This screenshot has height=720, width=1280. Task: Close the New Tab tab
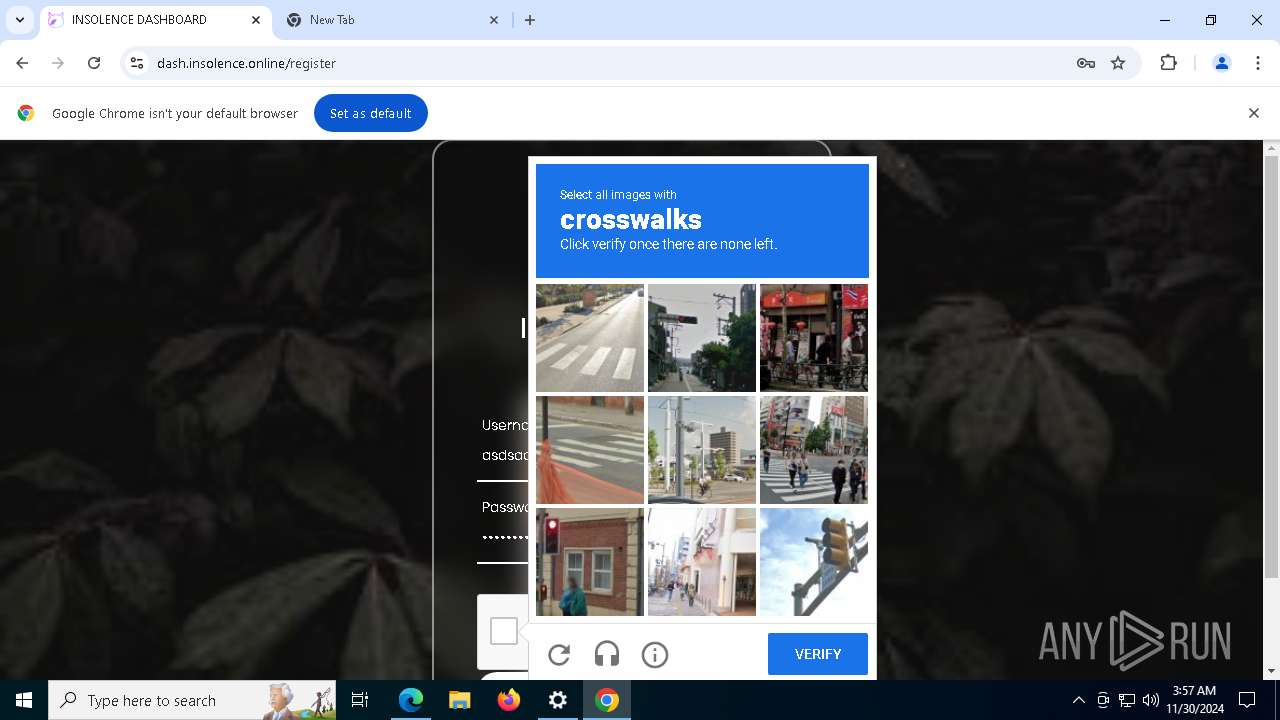pos(494,20)
